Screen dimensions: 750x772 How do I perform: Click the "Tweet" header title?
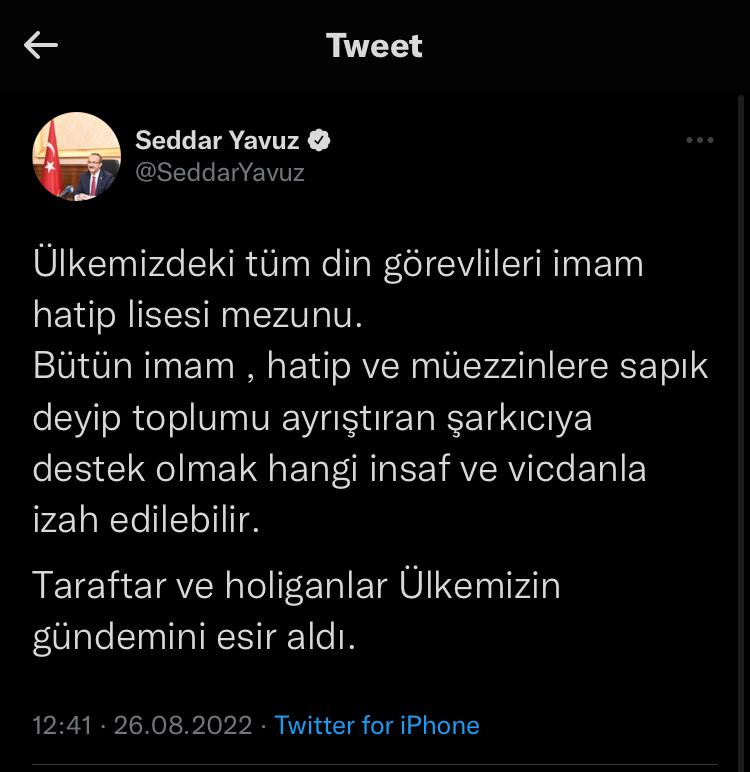(374, 46)
